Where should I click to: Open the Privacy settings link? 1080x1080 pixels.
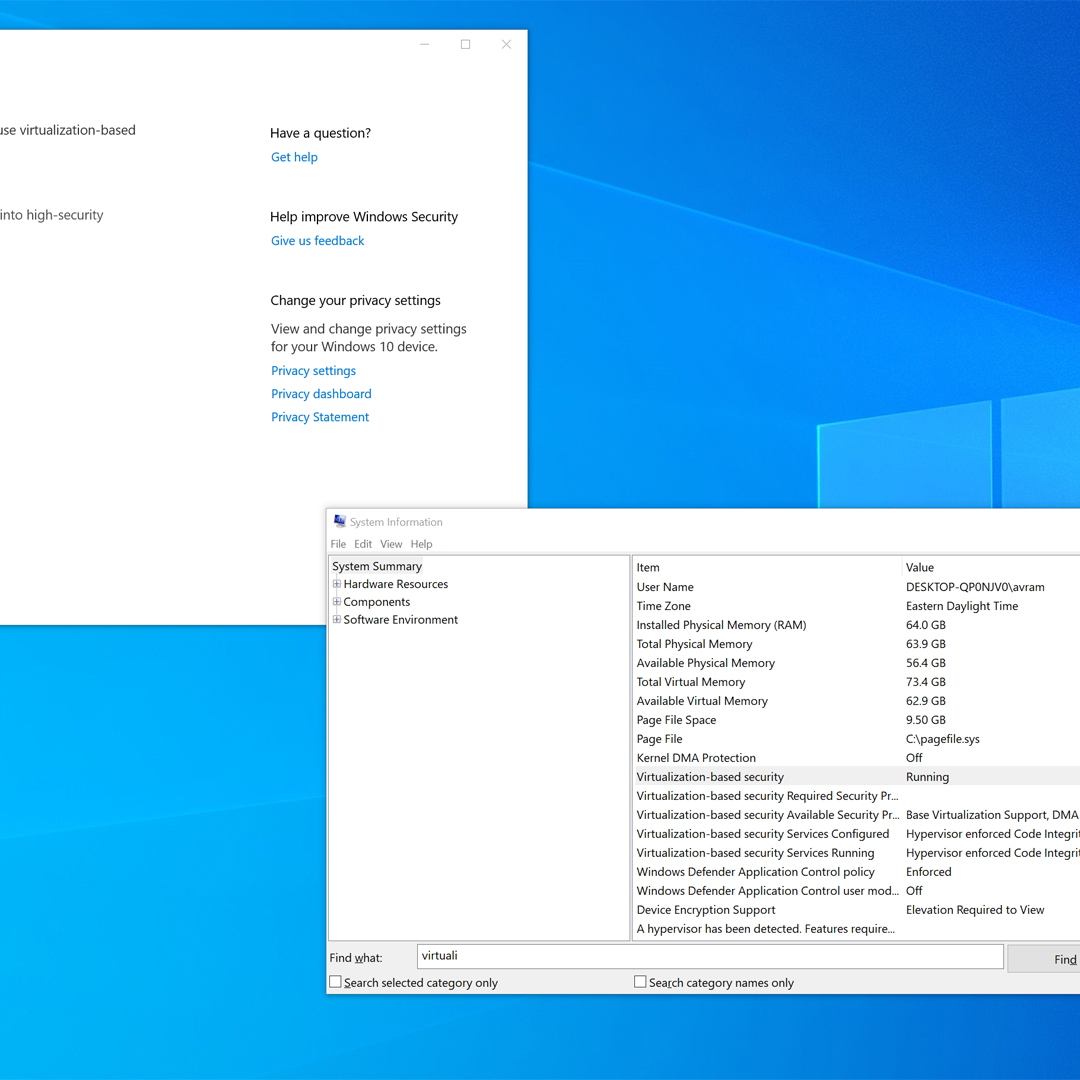[313, 371]
